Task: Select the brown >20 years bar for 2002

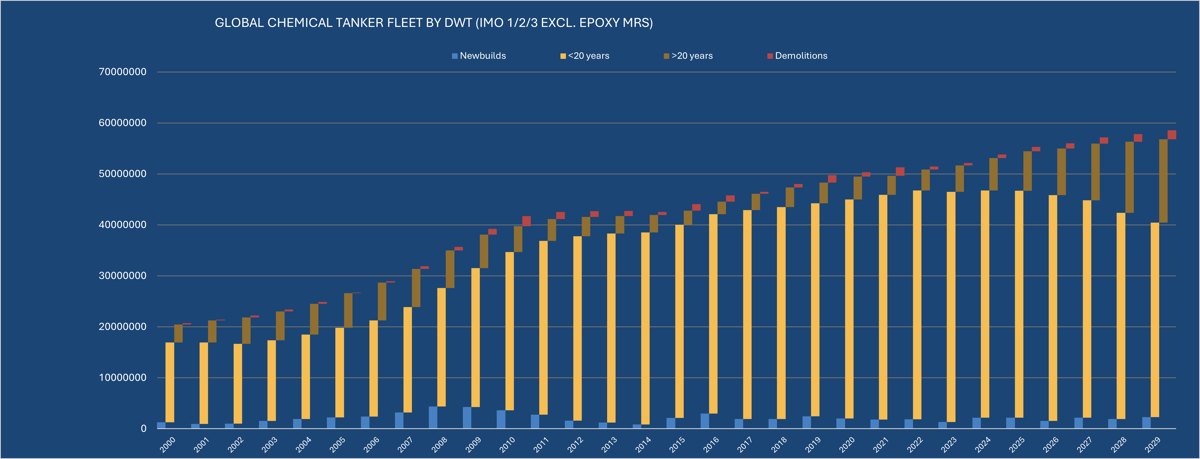Action: pos(246,331)
